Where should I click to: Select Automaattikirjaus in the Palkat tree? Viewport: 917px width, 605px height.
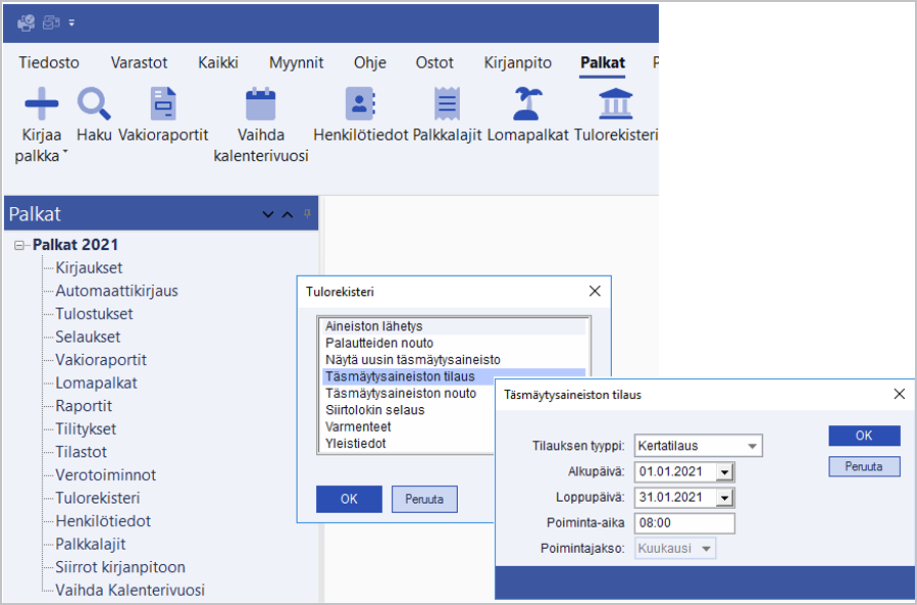point(117,291)
